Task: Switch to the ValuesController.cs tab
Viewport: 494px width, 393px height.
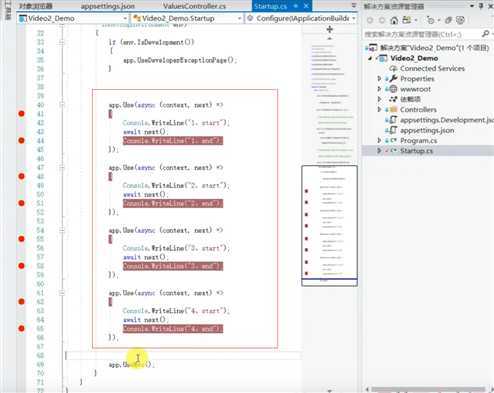Action: coord(194,6)
